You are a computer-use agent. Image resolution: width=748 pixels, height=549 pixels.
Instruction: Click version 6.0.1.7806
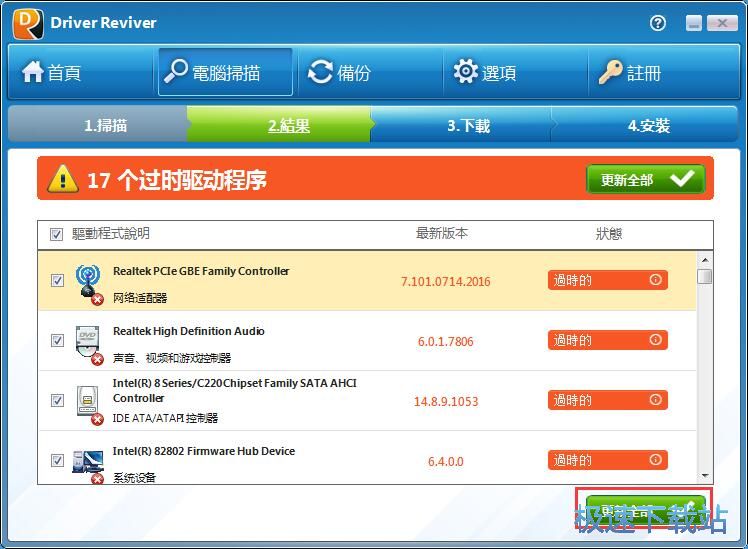tap(446, 342)
